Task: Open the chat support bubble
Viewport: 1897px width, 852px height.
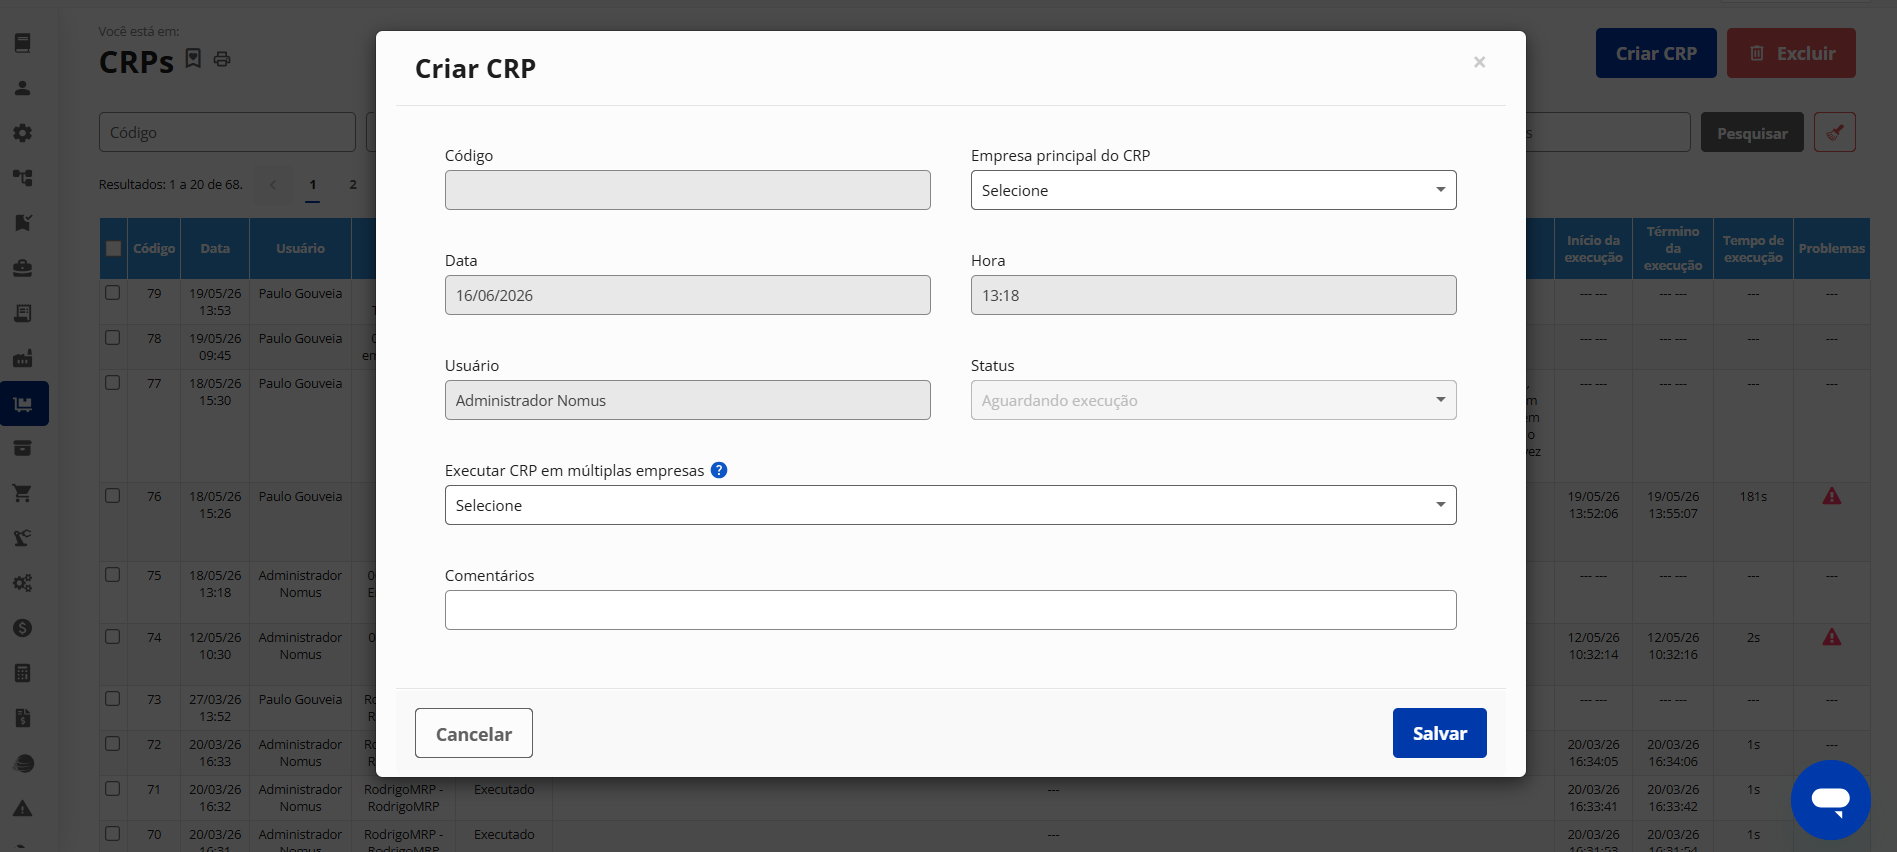Action: pos(1830,799)
